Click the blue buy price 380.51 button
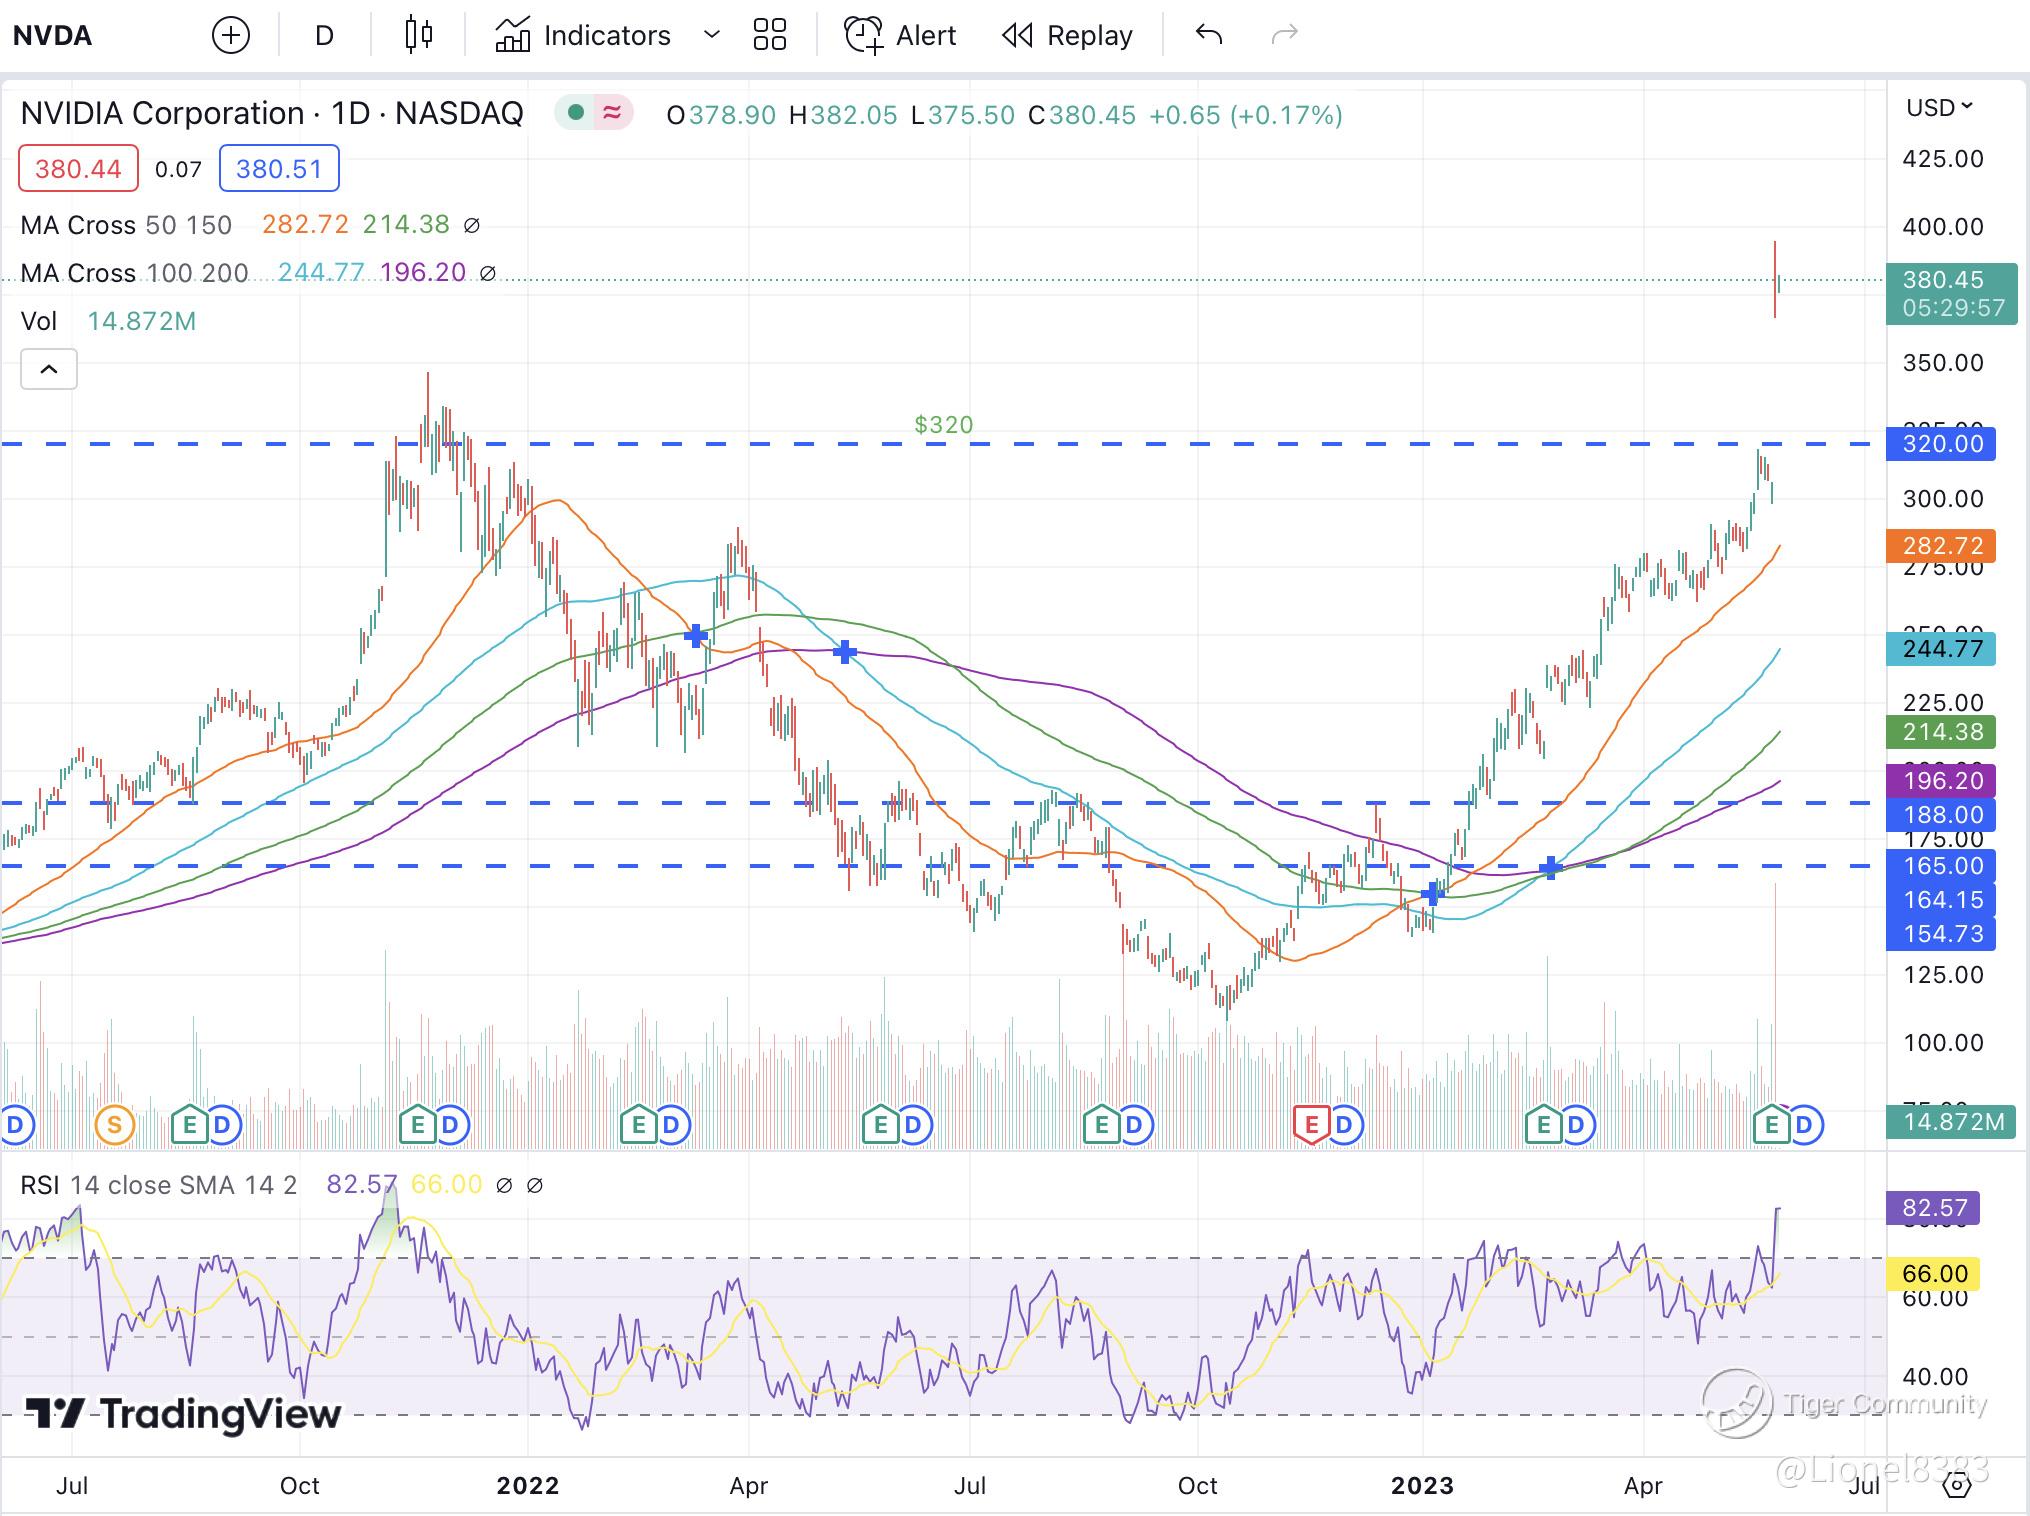 [279, 169]
